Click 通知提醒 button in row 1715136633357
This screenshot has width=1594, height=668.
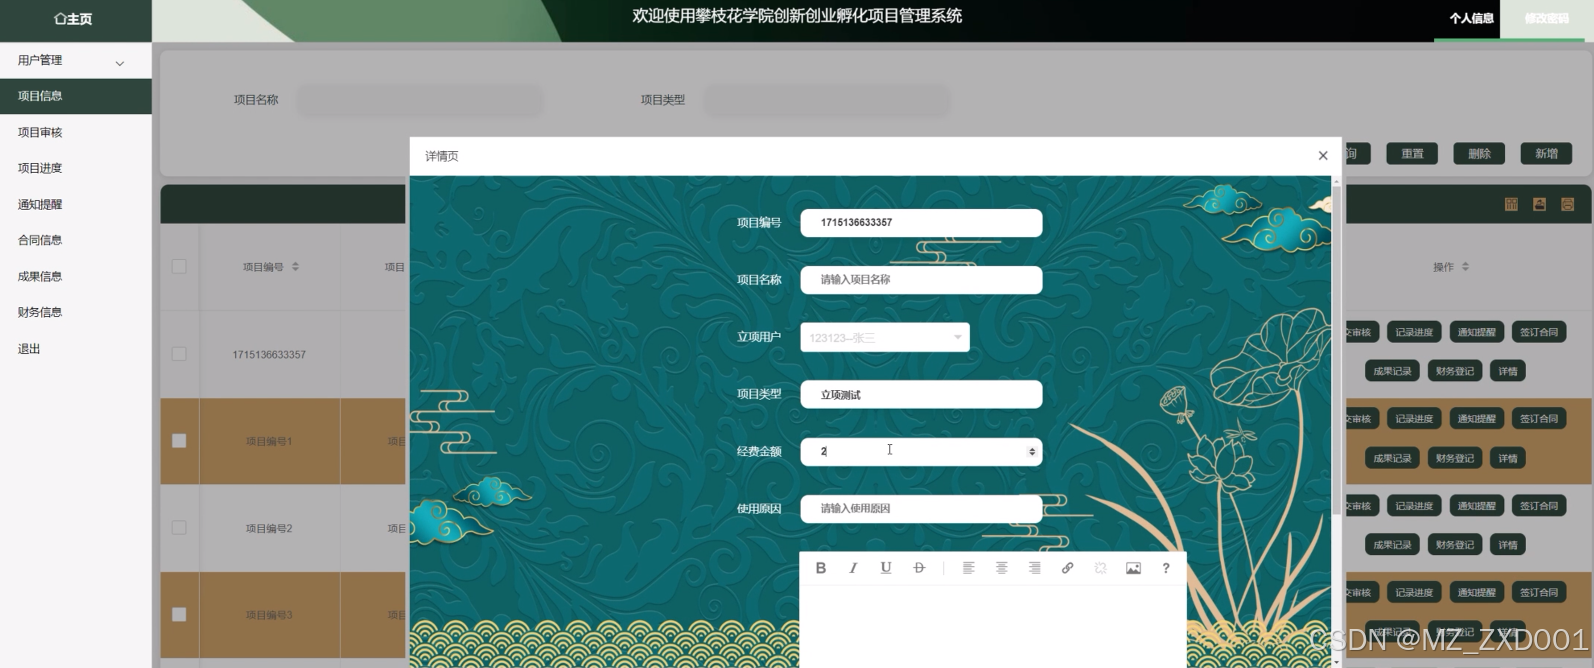click(x=1476, y=332)
